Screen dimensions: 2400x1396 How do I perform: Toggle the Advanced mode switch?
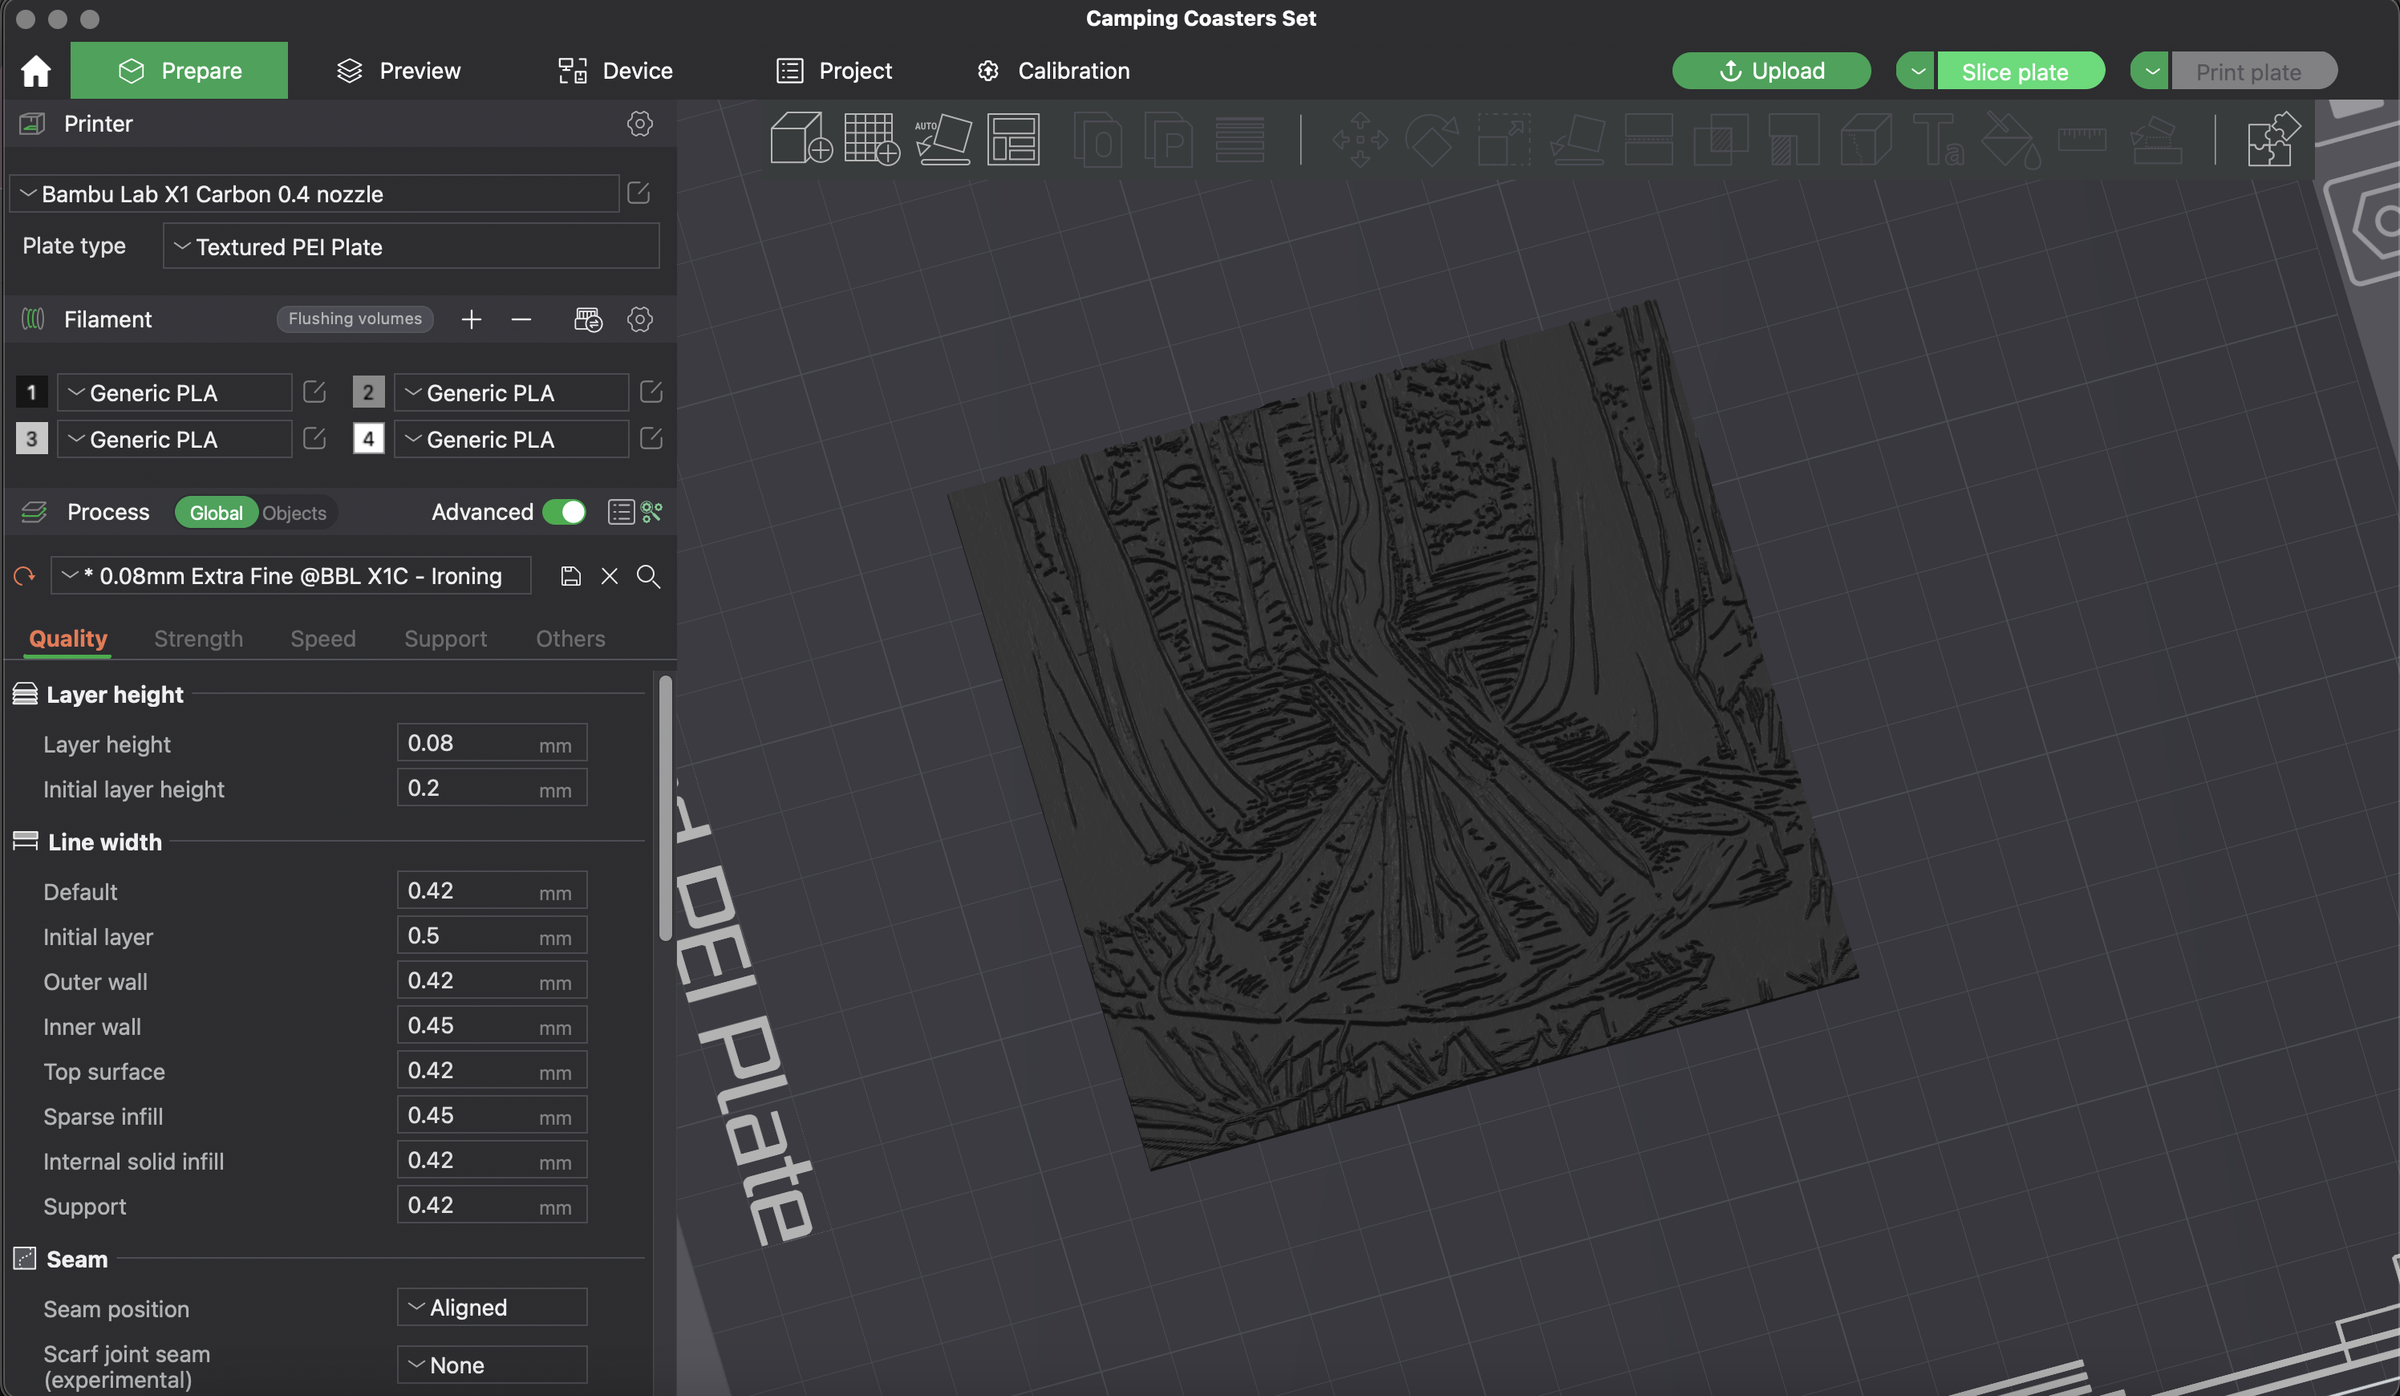click(x=564, y=512)
